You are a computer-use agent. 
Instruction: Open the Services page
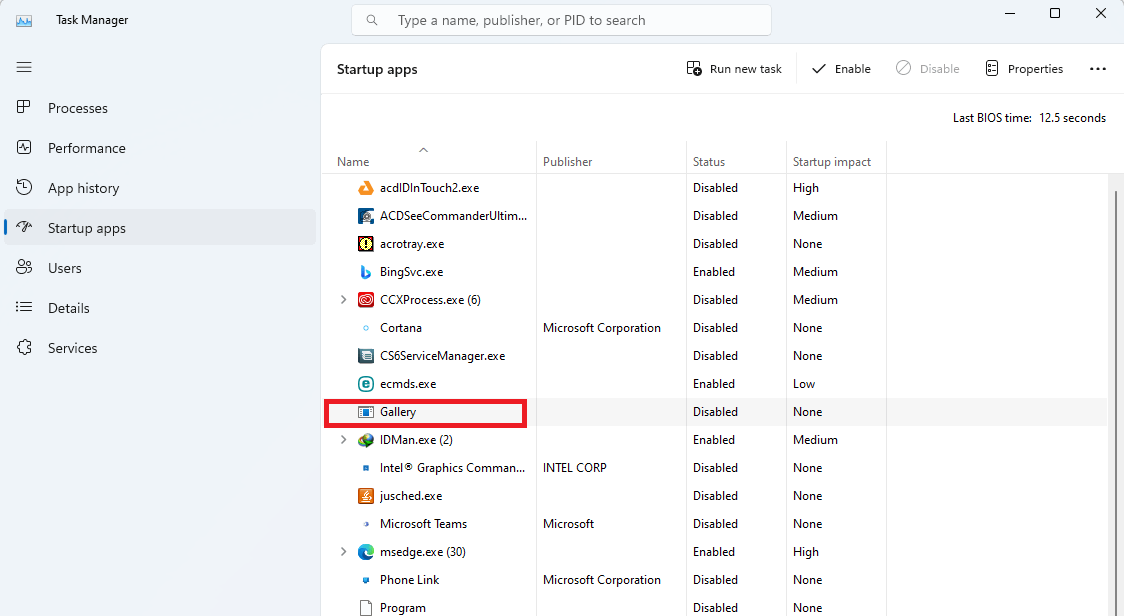160,348
